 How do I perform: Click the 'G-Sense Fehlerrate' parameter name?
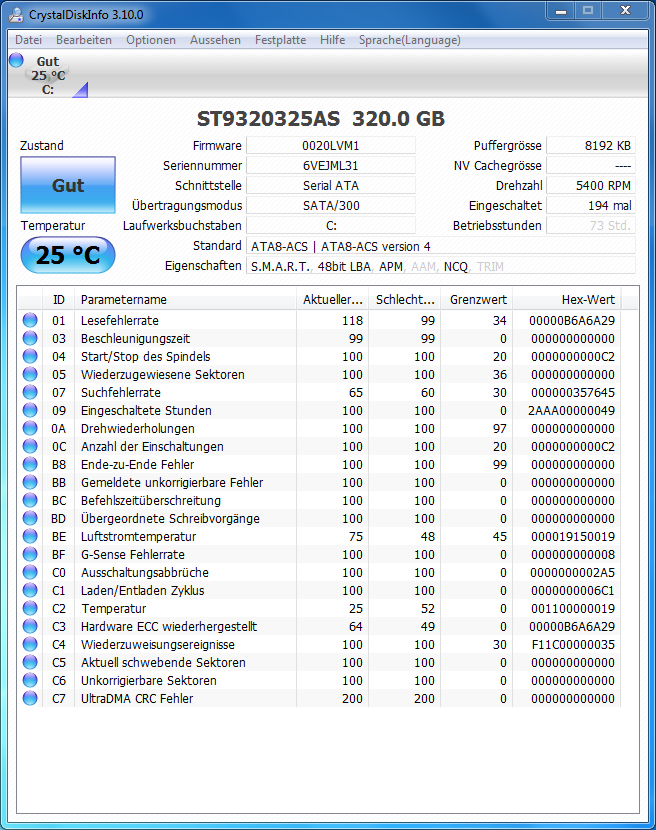pos(133,555)
